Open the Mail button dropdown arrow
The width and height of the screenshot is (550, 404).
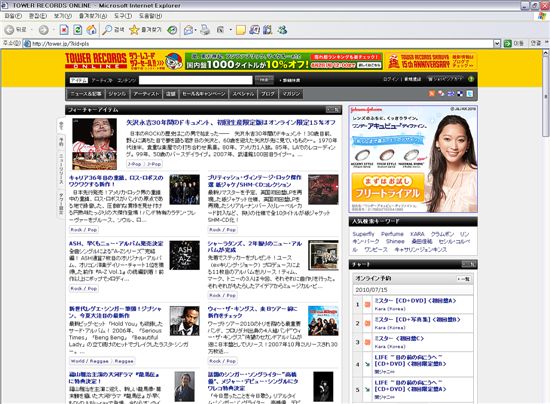(195, 30)
